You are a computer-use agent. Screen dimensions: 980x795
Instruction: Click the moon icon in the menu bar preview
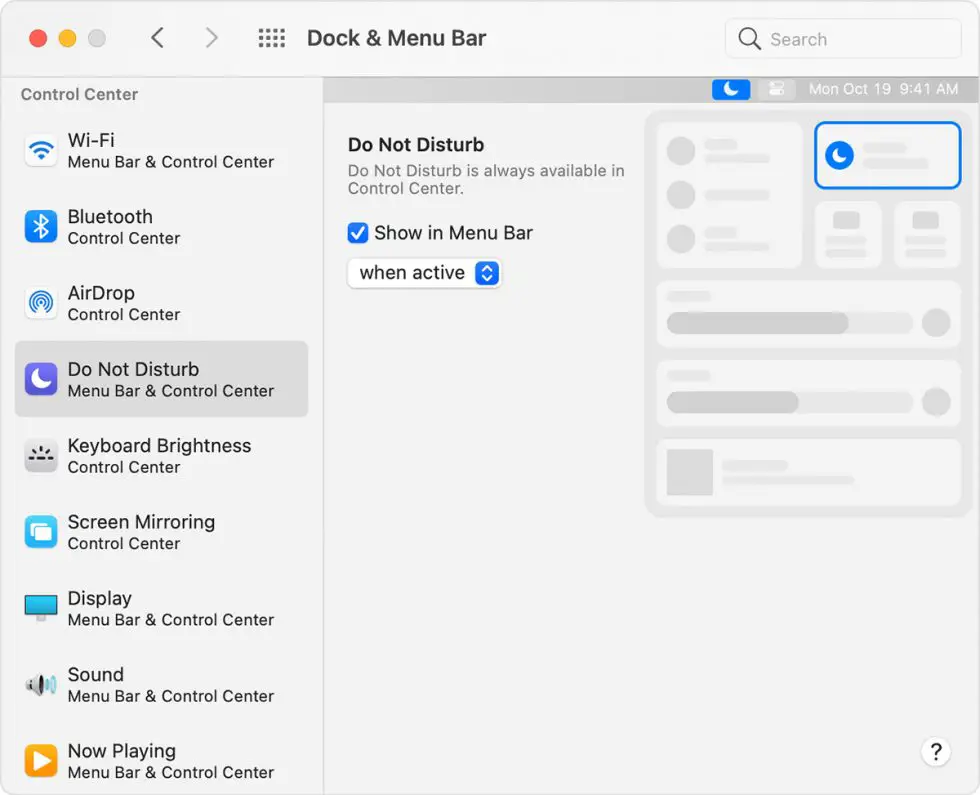(730, 89)
